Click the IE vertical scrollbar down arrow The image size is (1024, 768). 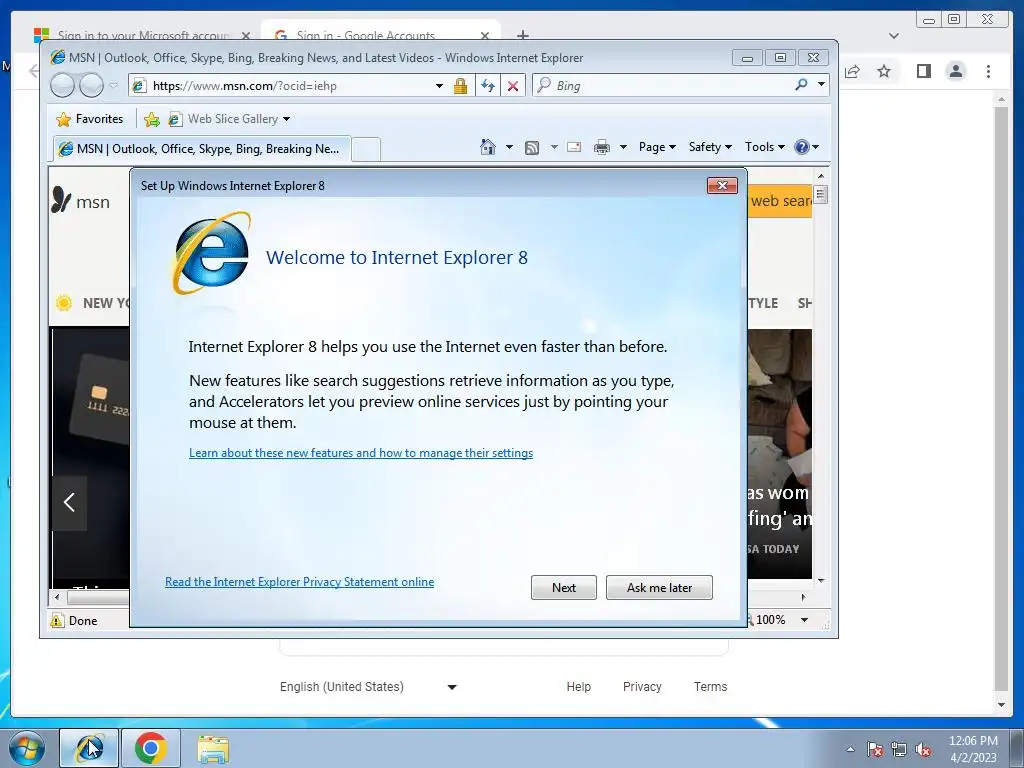[821, 580]
